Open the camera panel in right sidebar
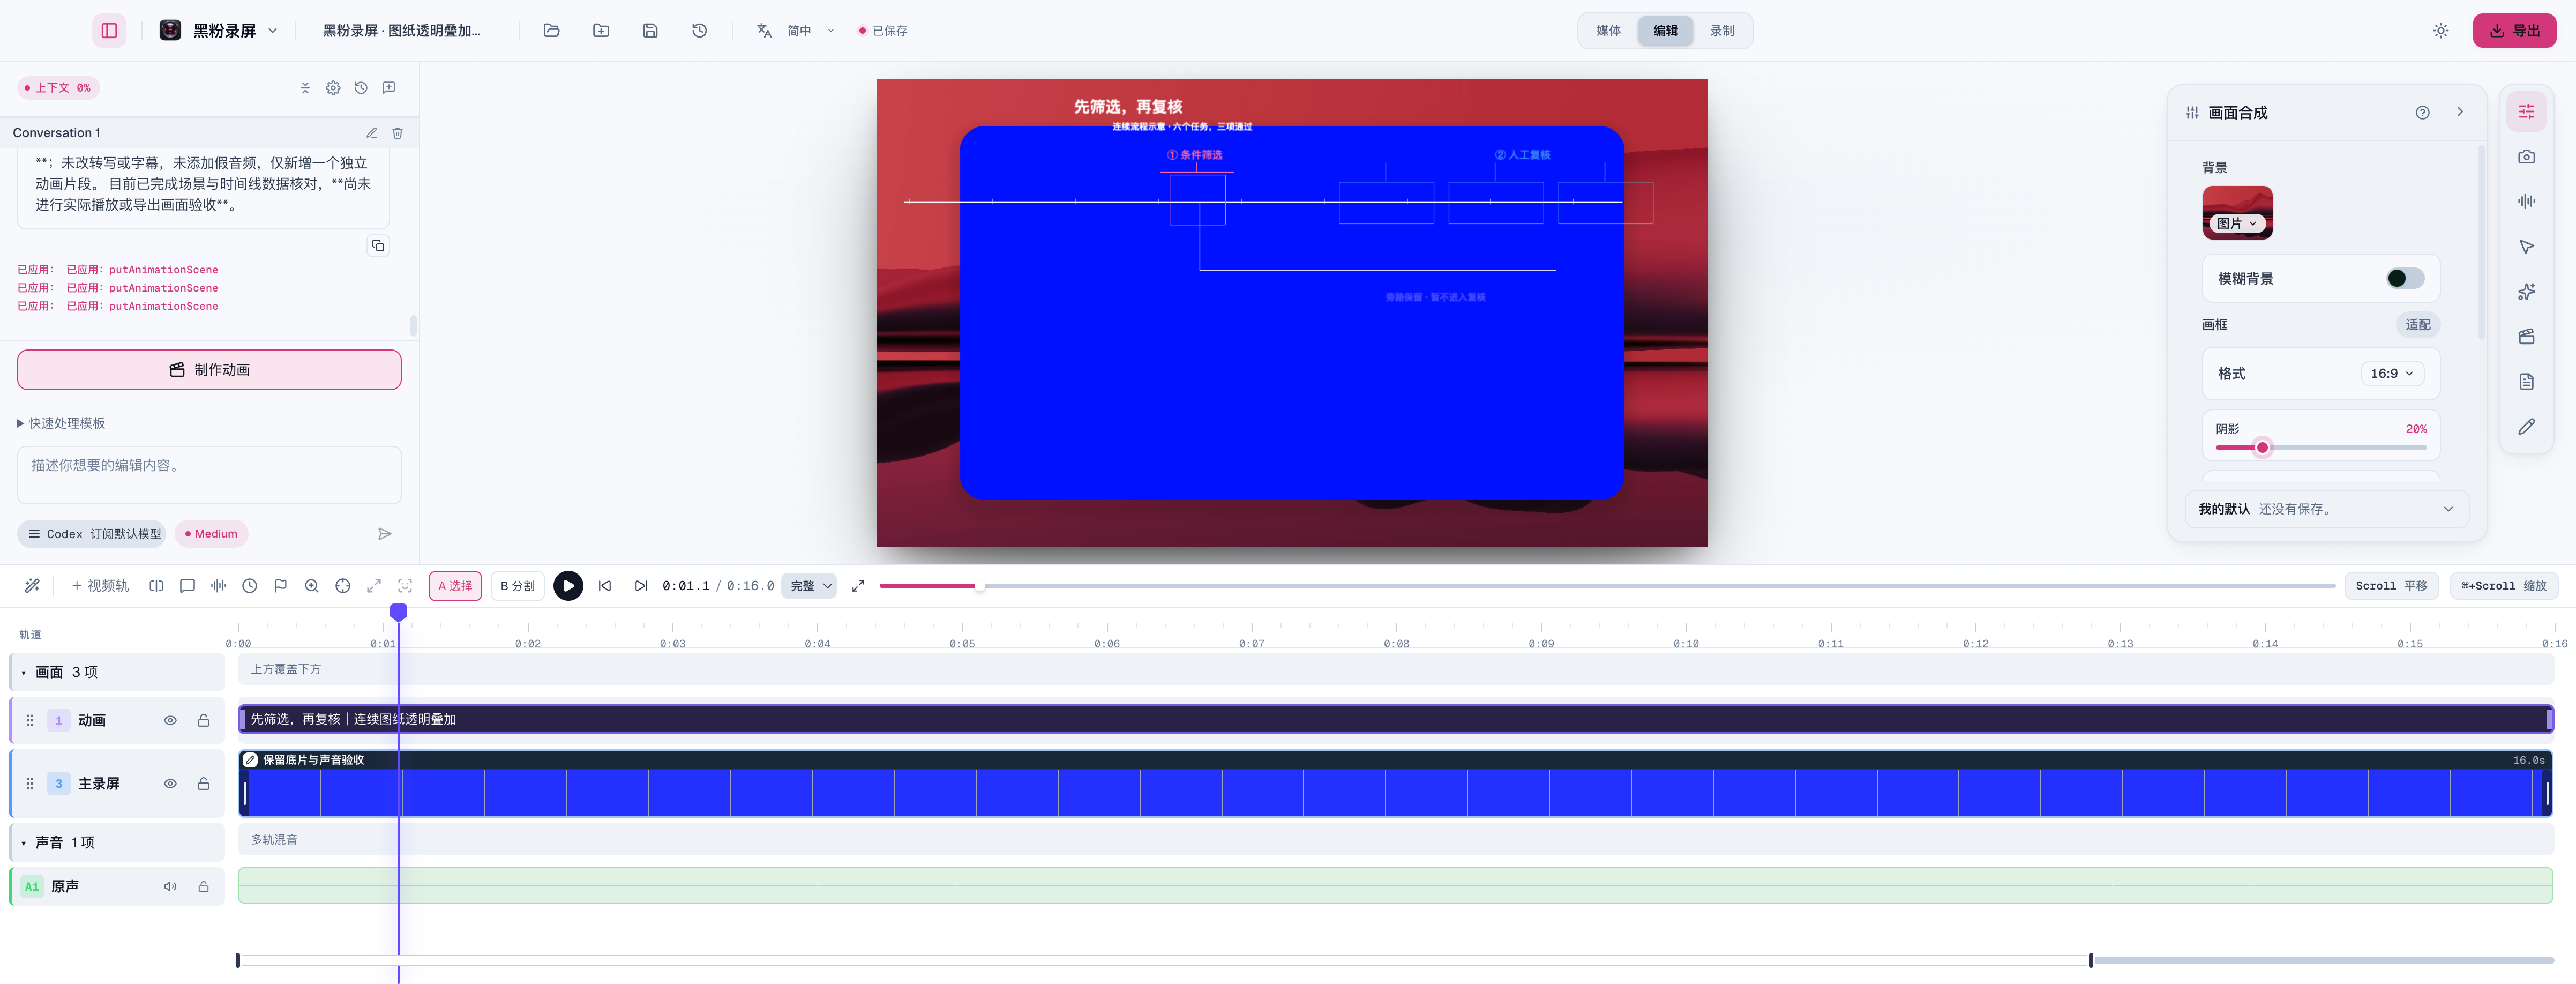Screen dimensions: 2576x984 pyautogui.click(x=2526, y=157)
